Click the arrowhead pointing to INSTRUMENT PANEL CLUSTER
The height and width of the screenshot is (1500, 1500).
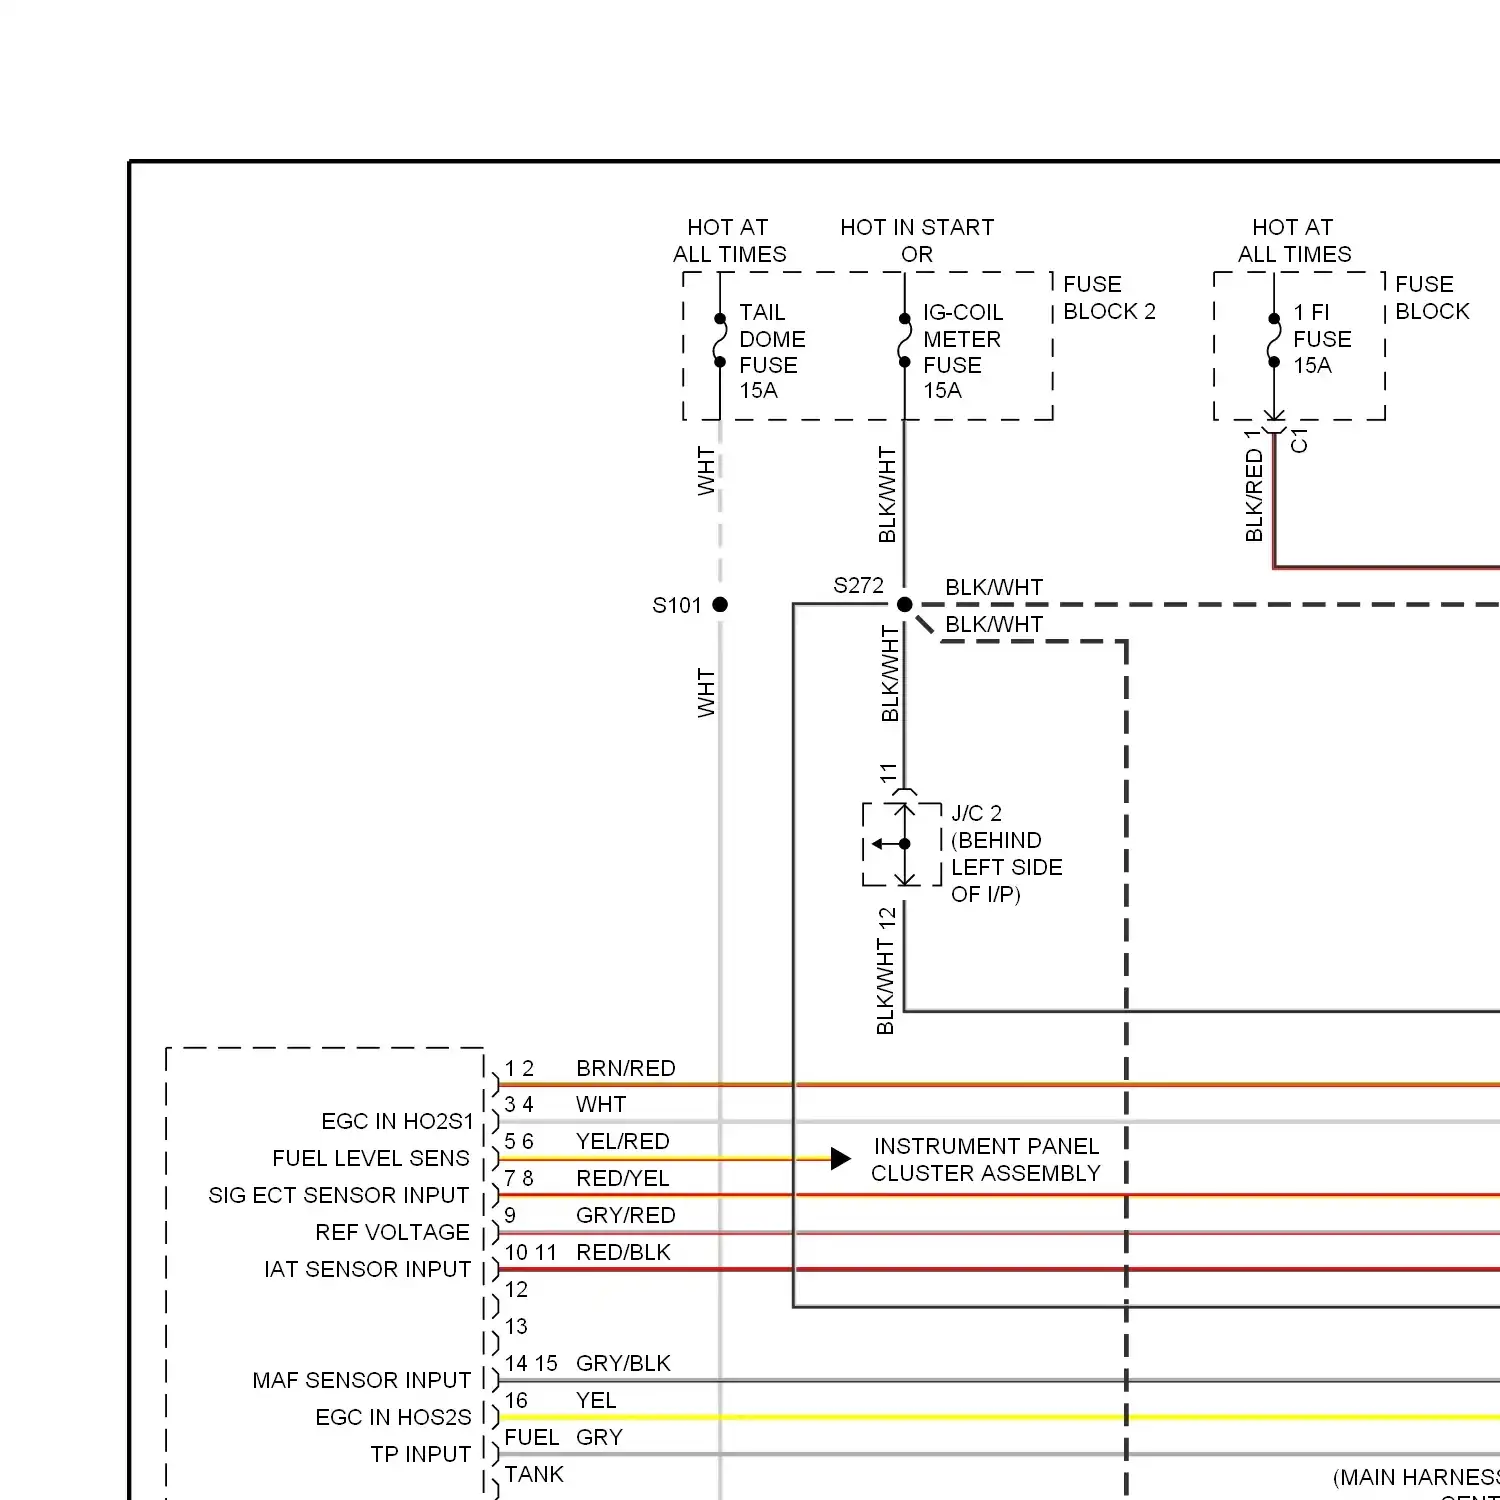841,1159
